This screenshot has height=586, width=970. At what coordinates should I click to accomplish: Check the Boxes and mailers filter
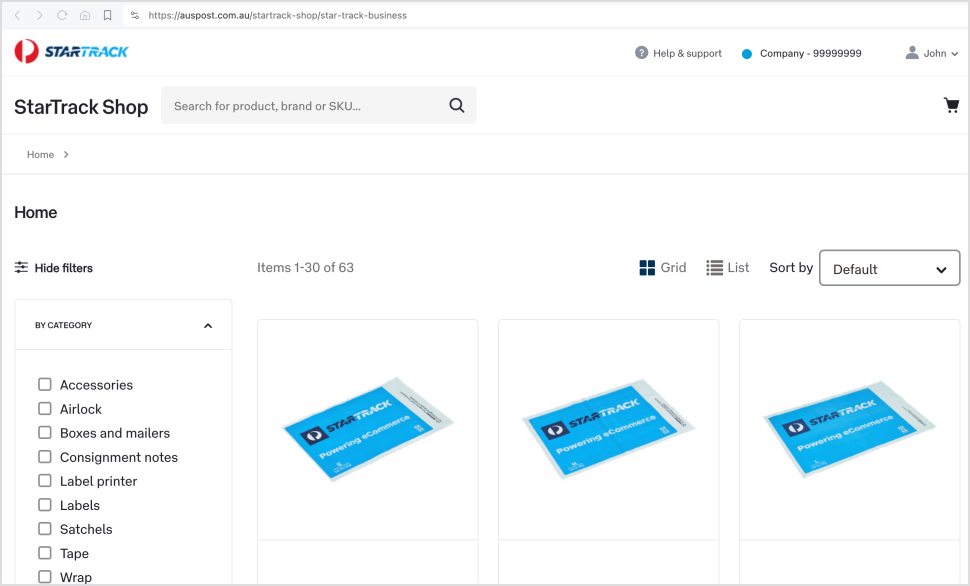[45, 433]
